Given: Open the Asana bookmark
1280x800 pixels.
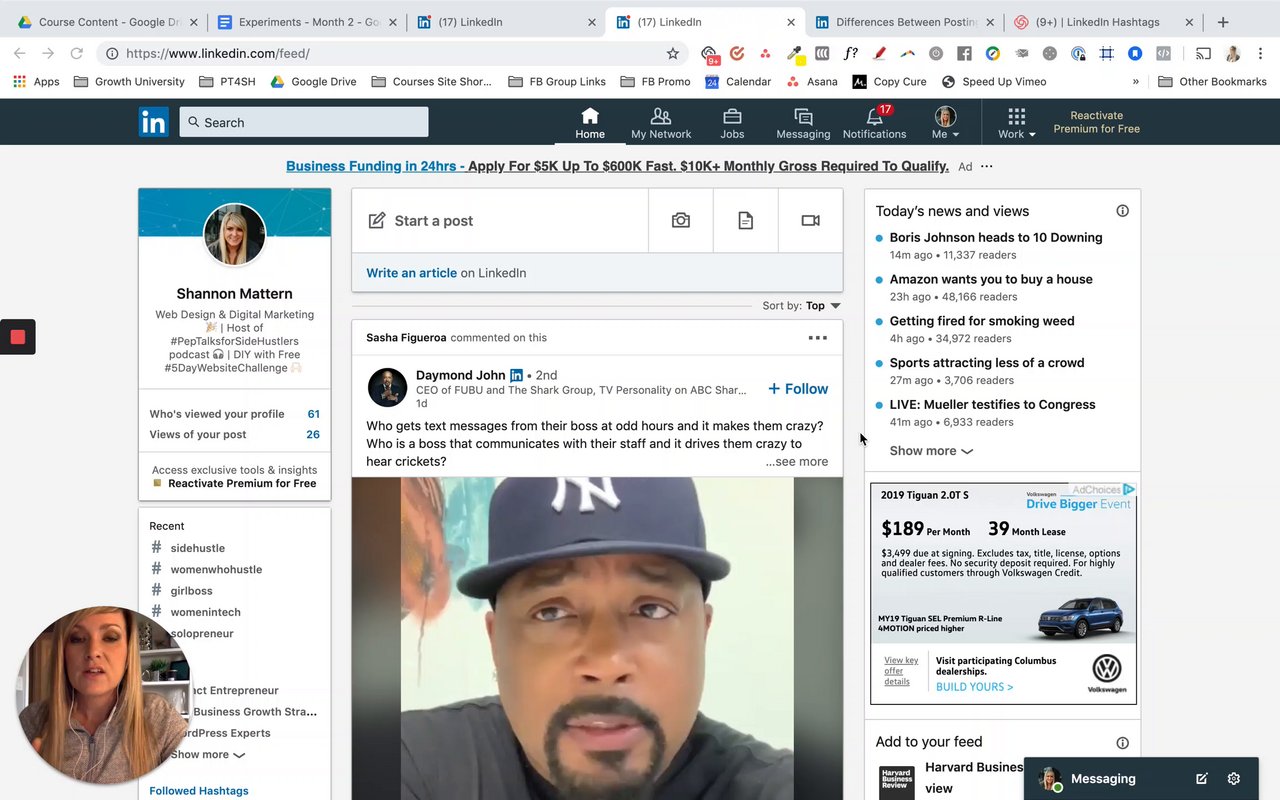Looking at the screenshot, I should point(812,82).
